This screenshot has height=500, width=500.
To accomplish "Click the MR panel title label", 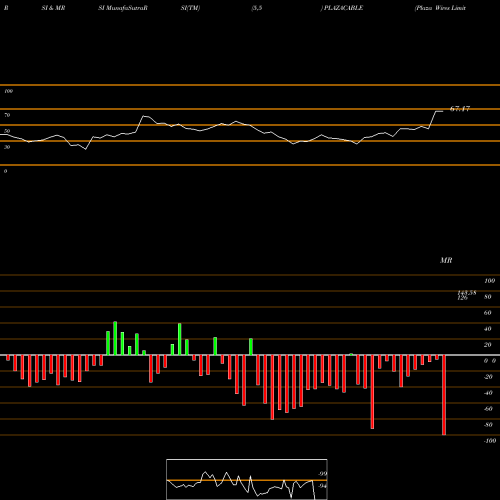I will point(446,260).
